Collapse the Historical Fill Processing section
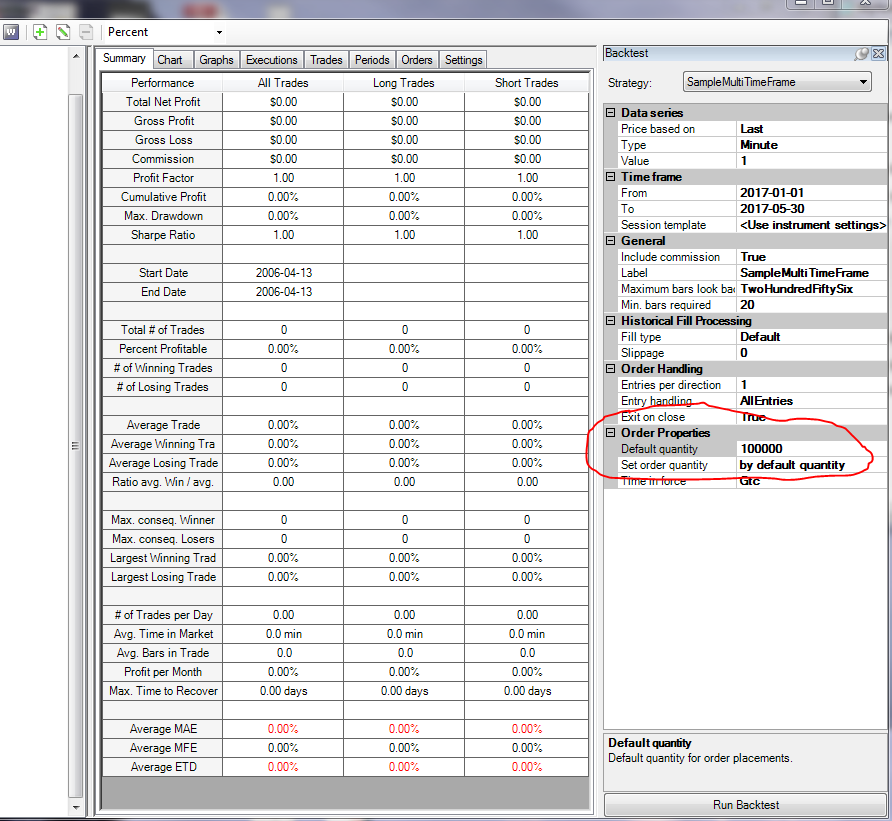 (610, 320)
